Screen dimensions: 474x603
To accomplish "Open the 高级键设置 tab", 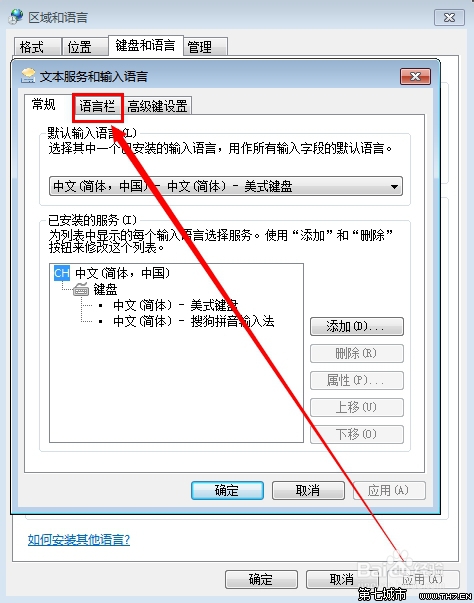I will pyautogui.click(x=157, y=107).
